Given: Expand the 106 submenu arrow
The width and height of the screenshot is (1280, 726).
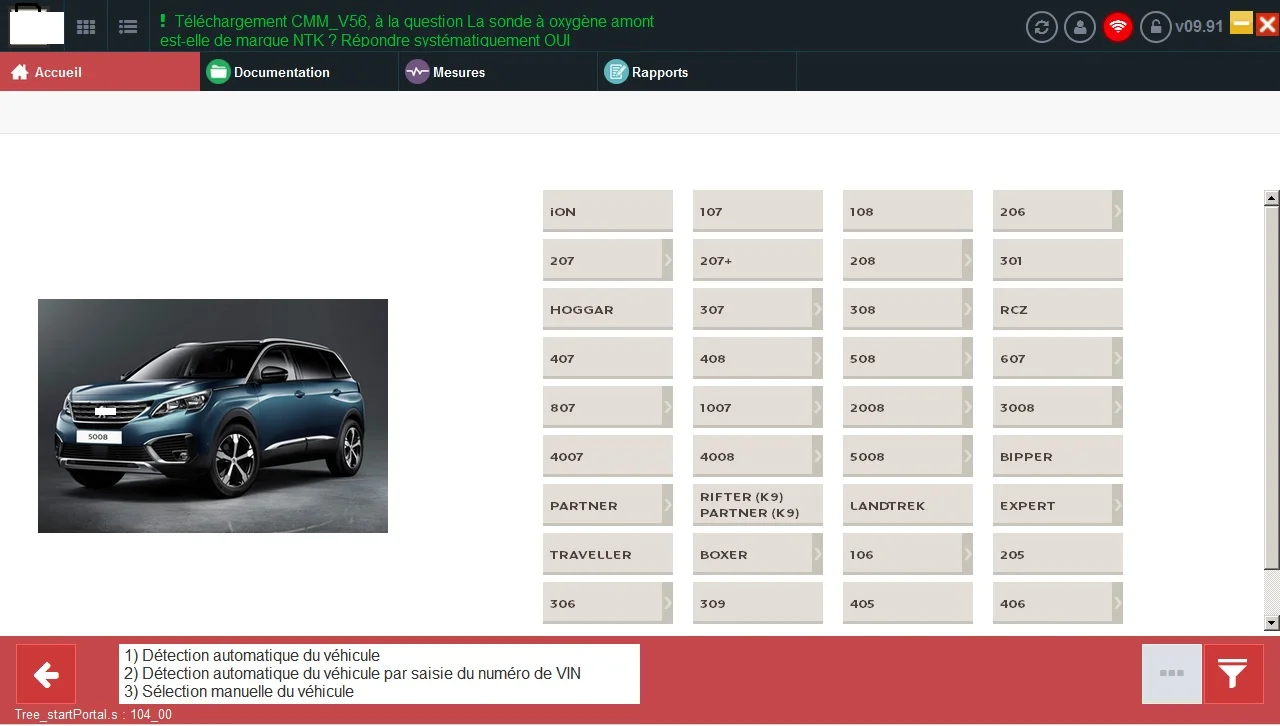Looking at the screenshot, I should point(967,554).
